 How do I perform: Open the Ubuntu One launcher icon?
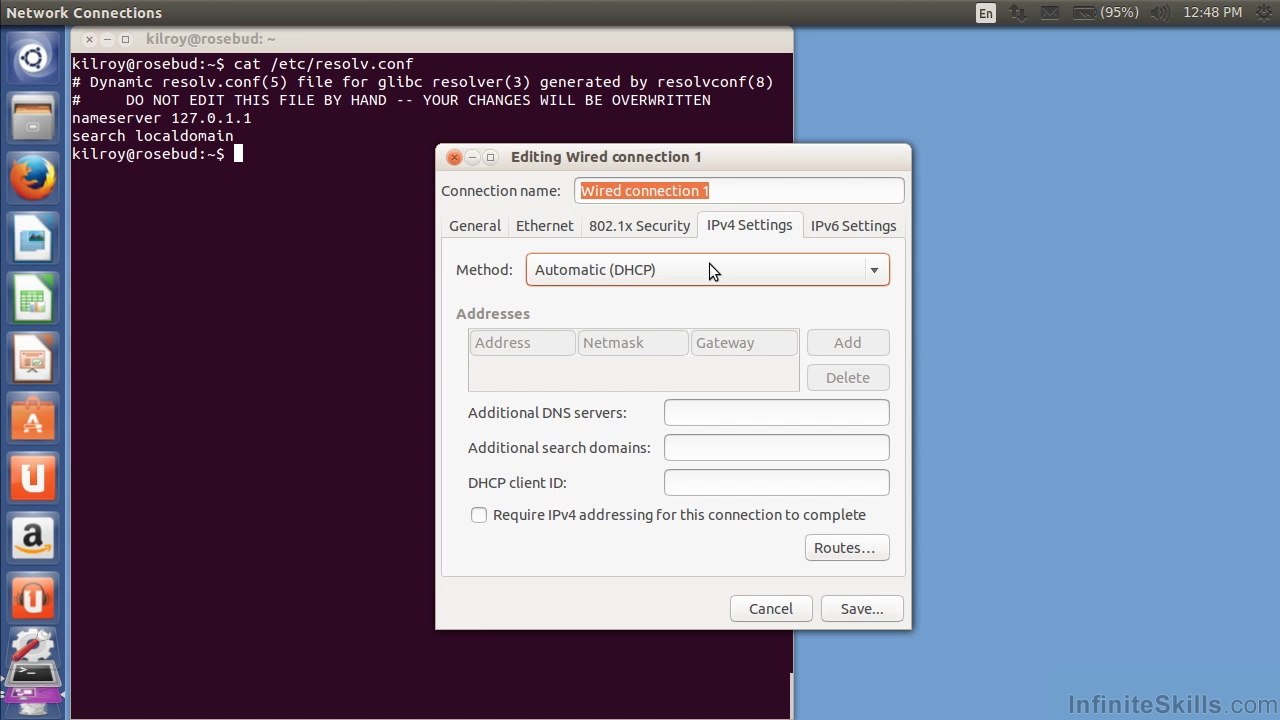pyautogui.click(x=33, y=479)
